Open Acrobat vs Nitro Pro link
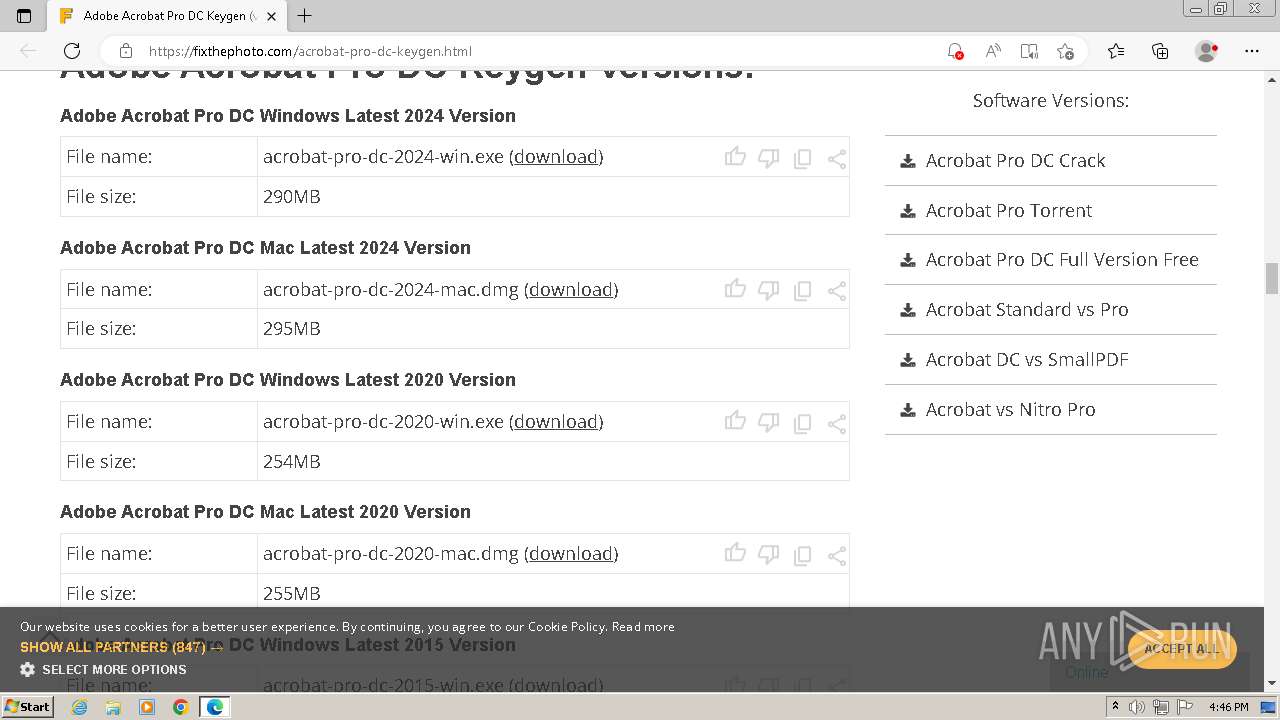Viewport: 1280px width, 720px height. [1010, 409]
